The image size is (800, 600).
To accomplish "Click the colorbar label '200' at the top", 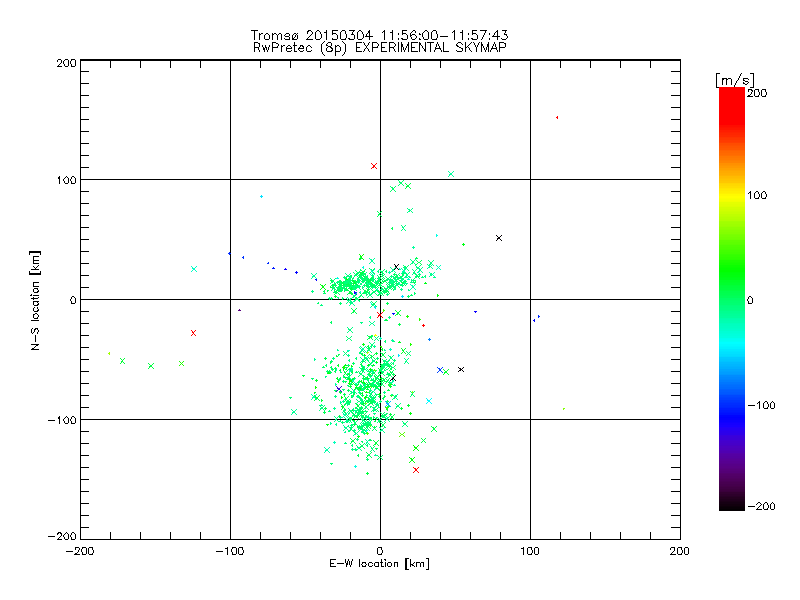I will pos(757,93).
